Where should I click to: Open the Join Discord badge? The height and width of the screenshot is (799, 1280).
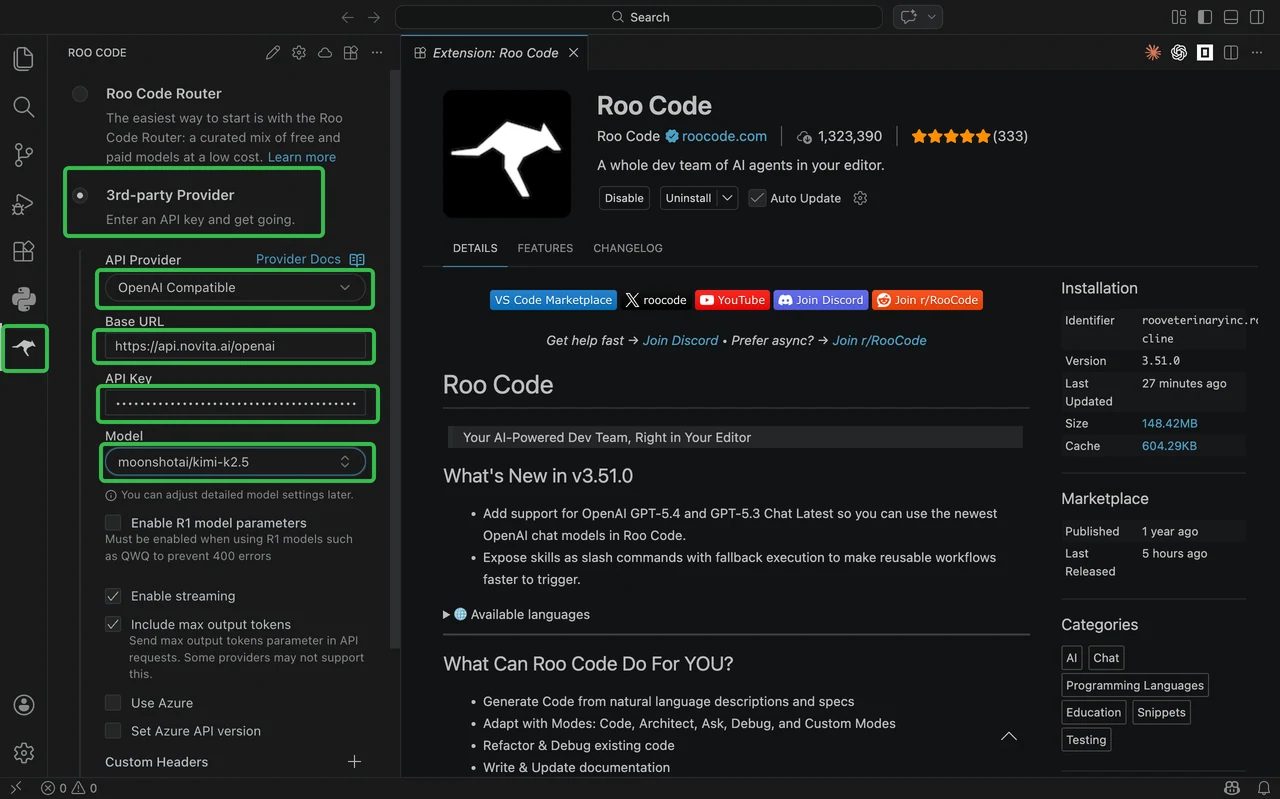821,300
